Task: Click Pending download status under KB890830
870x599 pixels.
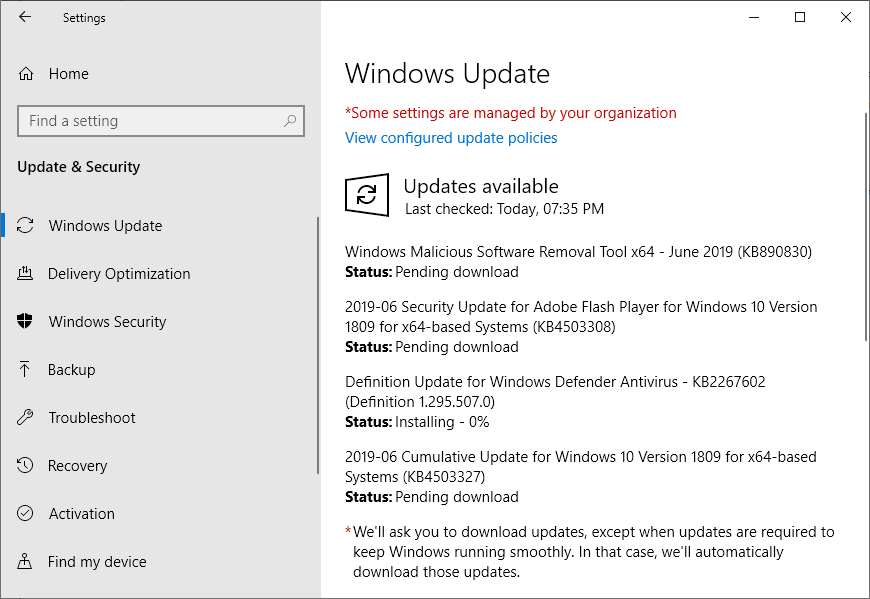Action: 457,272
